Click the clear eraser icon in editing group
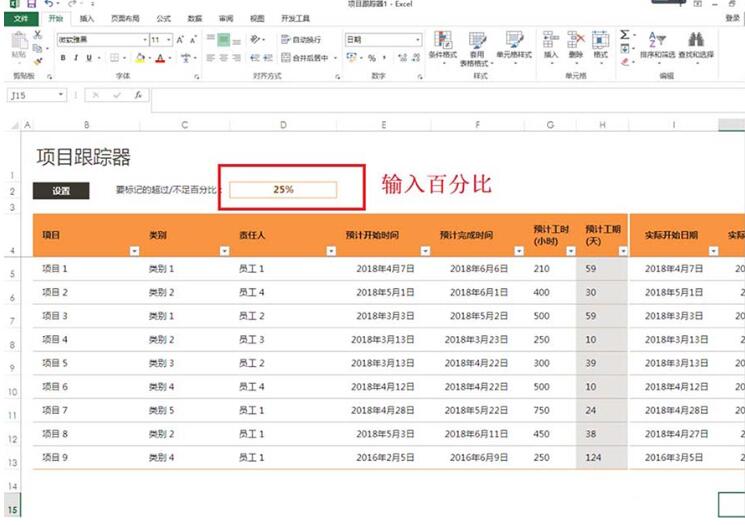This screenshot has height=525, width=745. coord(625,61)
